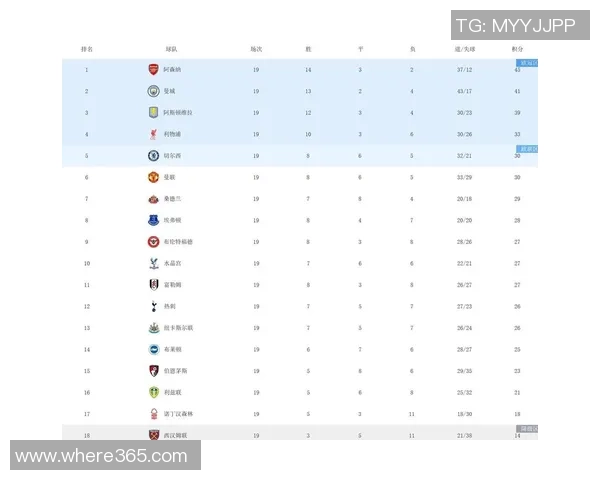Click the Arsenal crest icon

[153, 70]
